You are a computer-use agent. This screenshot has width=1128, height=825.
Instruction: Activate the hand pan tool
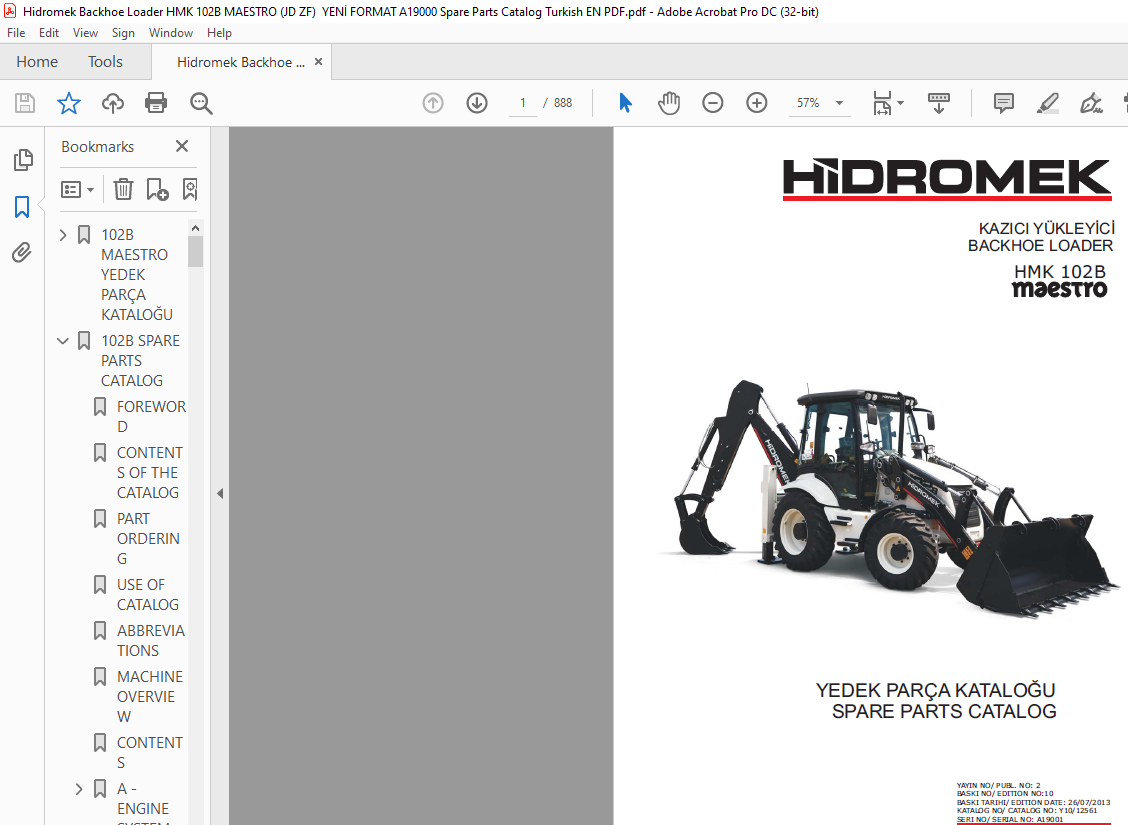(x=669, y=104)
